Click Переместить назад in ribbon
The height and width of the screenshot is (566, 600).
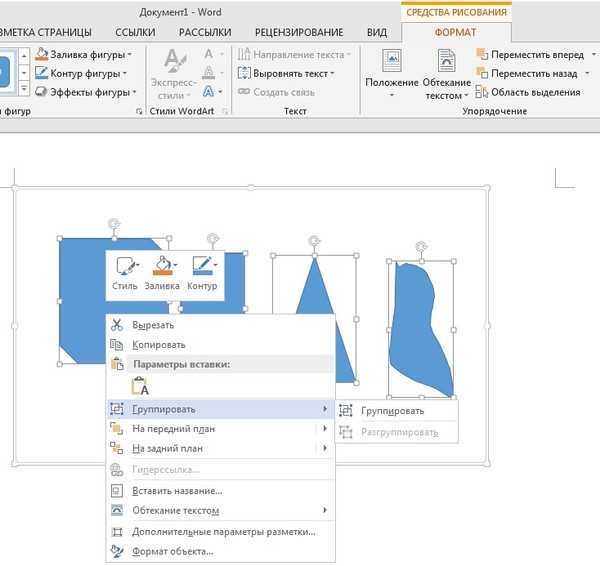click(527, 73)
